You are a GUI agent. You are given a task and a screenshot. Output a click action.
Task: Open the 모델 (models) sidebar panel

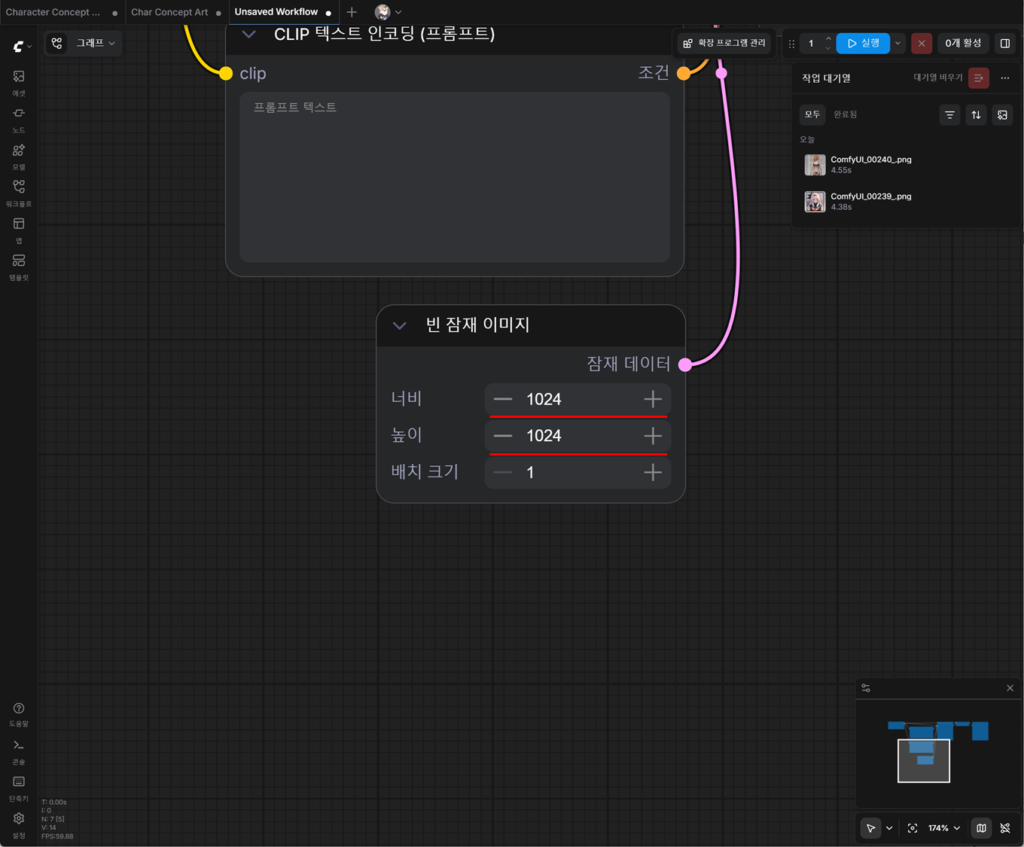pos(18,156)
